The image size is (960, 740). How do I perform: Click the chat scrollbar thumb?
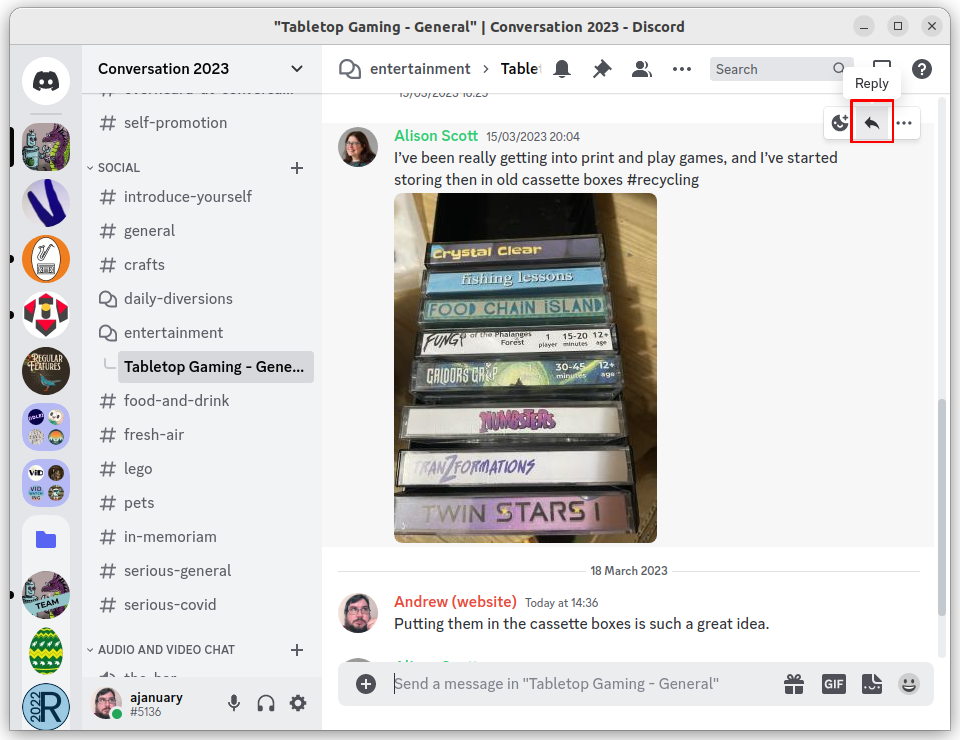(x=942, y=507)
